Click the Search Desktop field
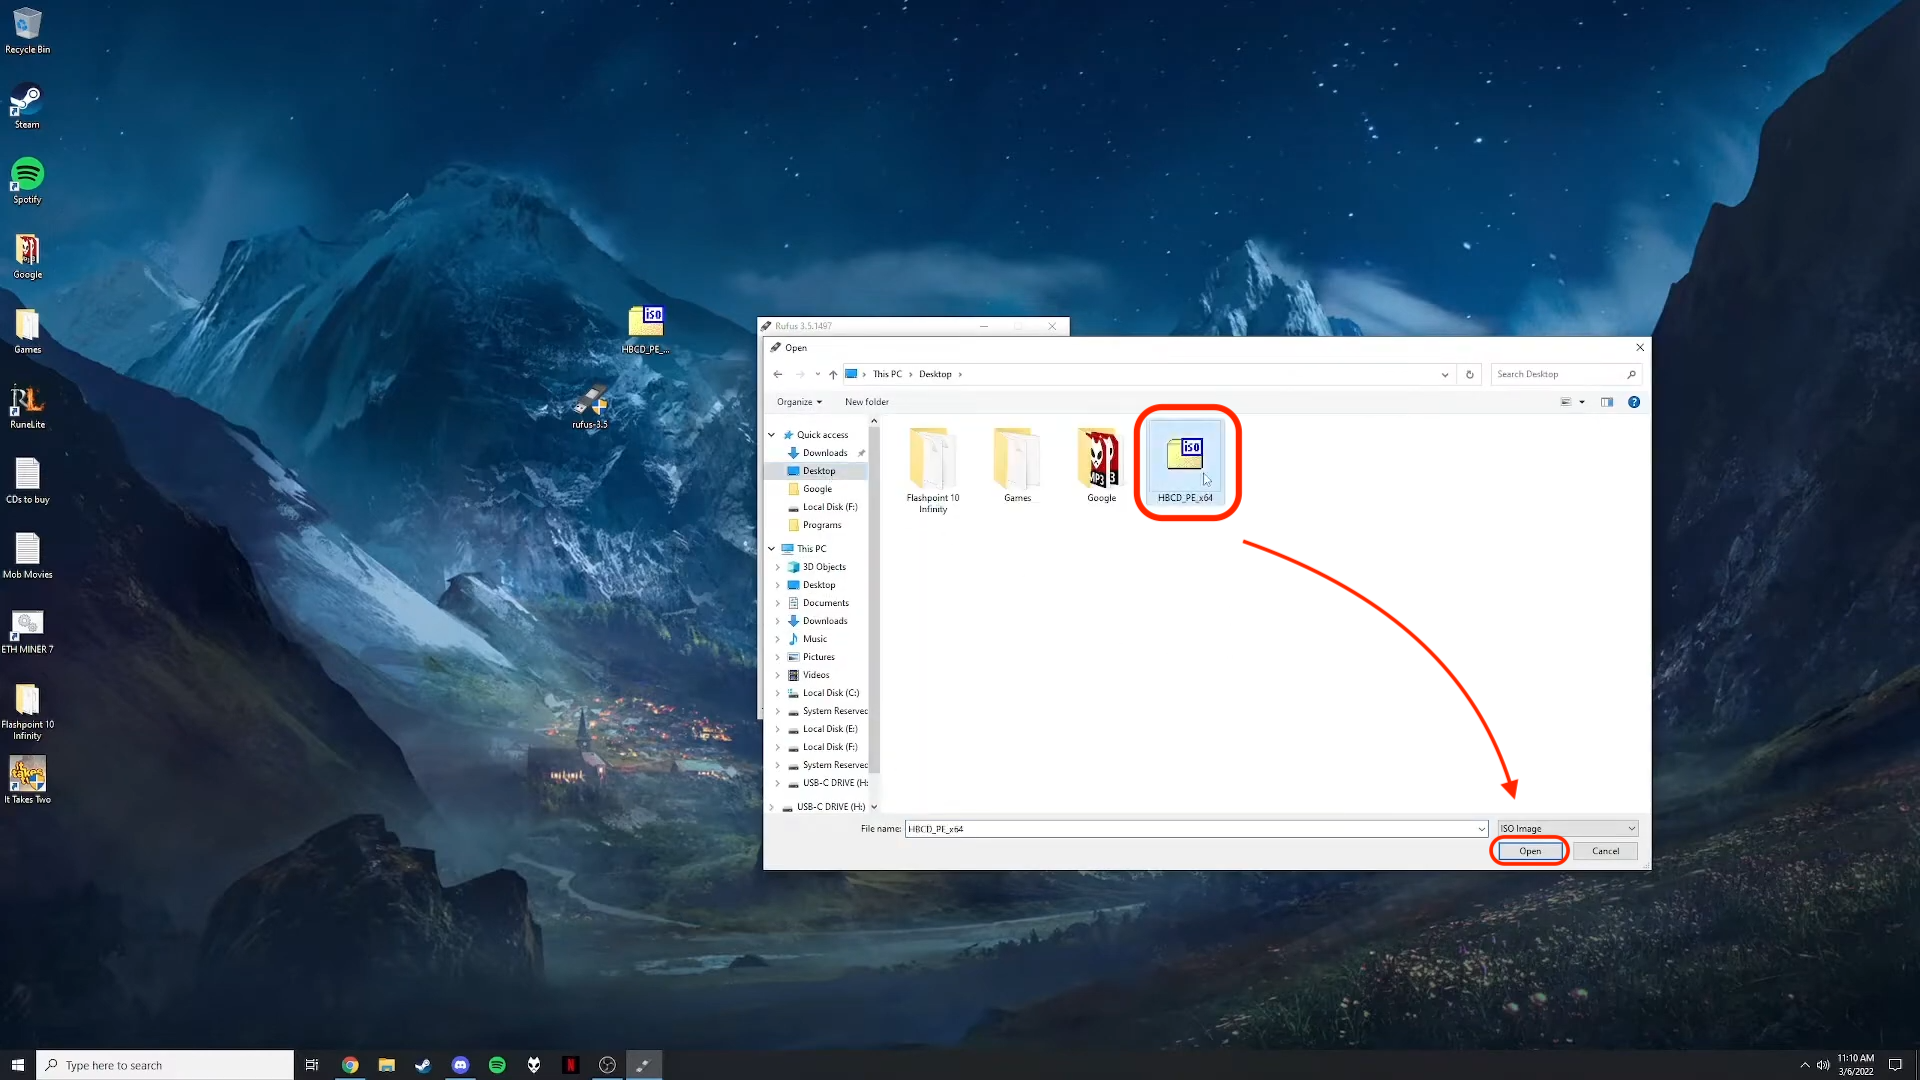The width and height of the screenshot is (1920, 1080). coord(1558,375)
